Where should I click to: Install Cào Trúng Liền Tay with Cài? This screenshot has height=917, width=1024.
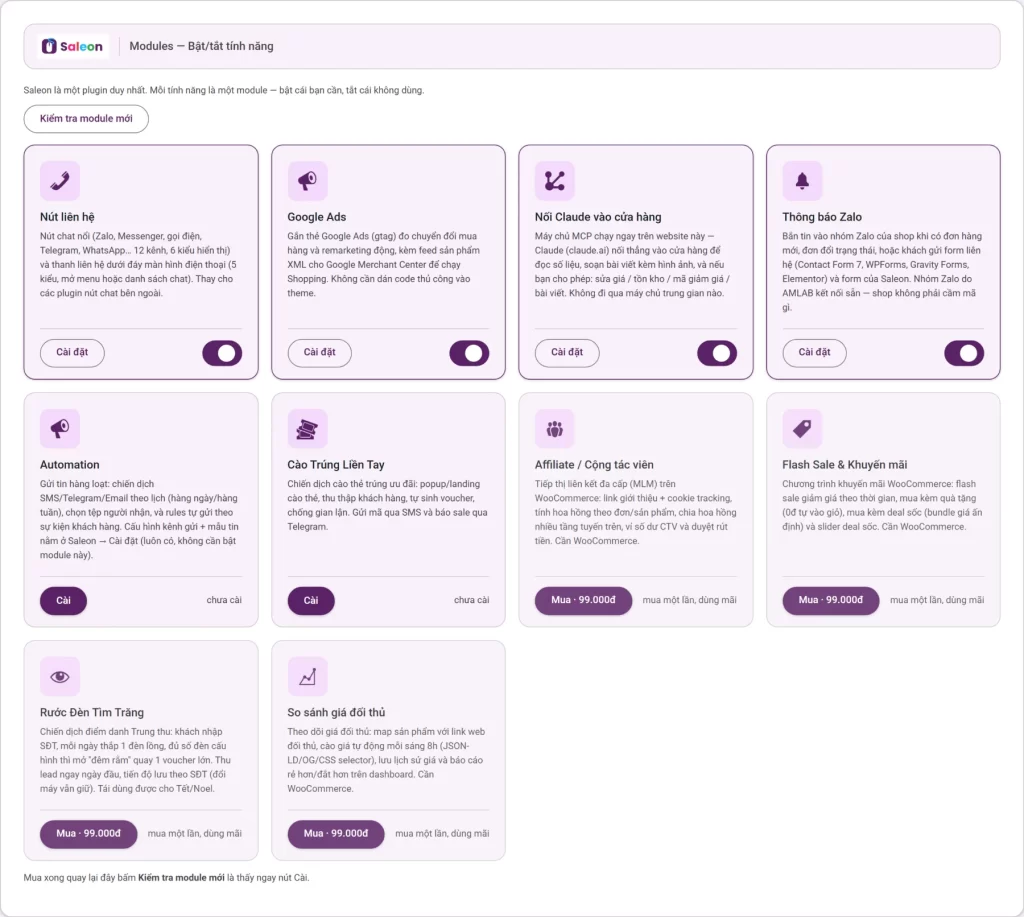tap(311, 601)
